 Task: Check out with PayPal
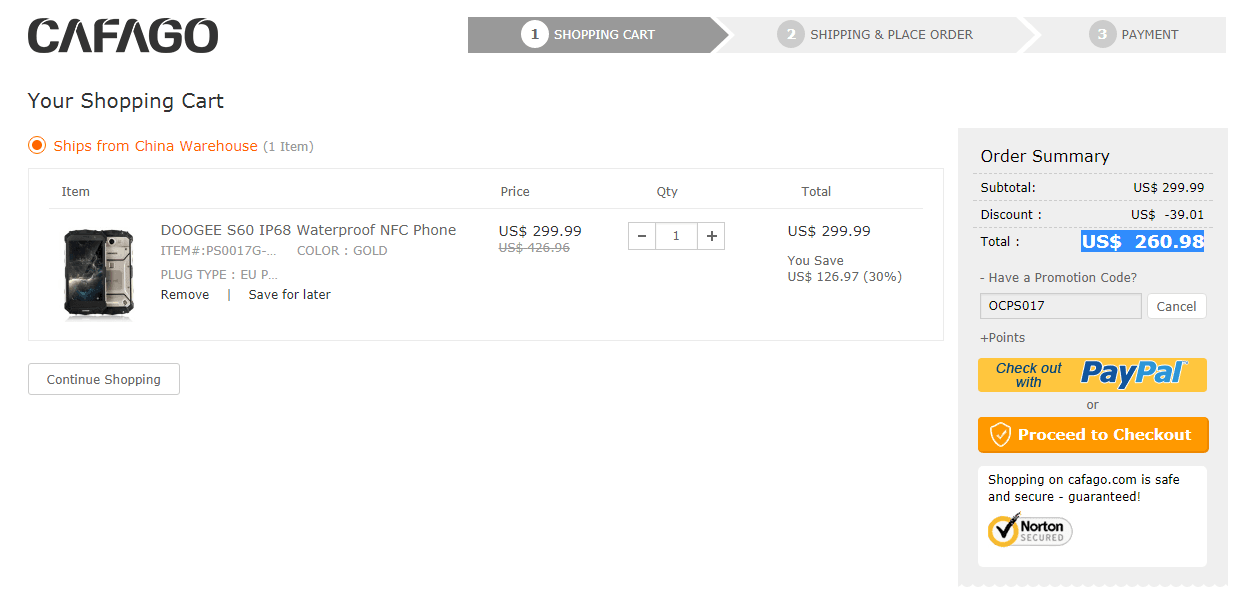pos(1092,375)
